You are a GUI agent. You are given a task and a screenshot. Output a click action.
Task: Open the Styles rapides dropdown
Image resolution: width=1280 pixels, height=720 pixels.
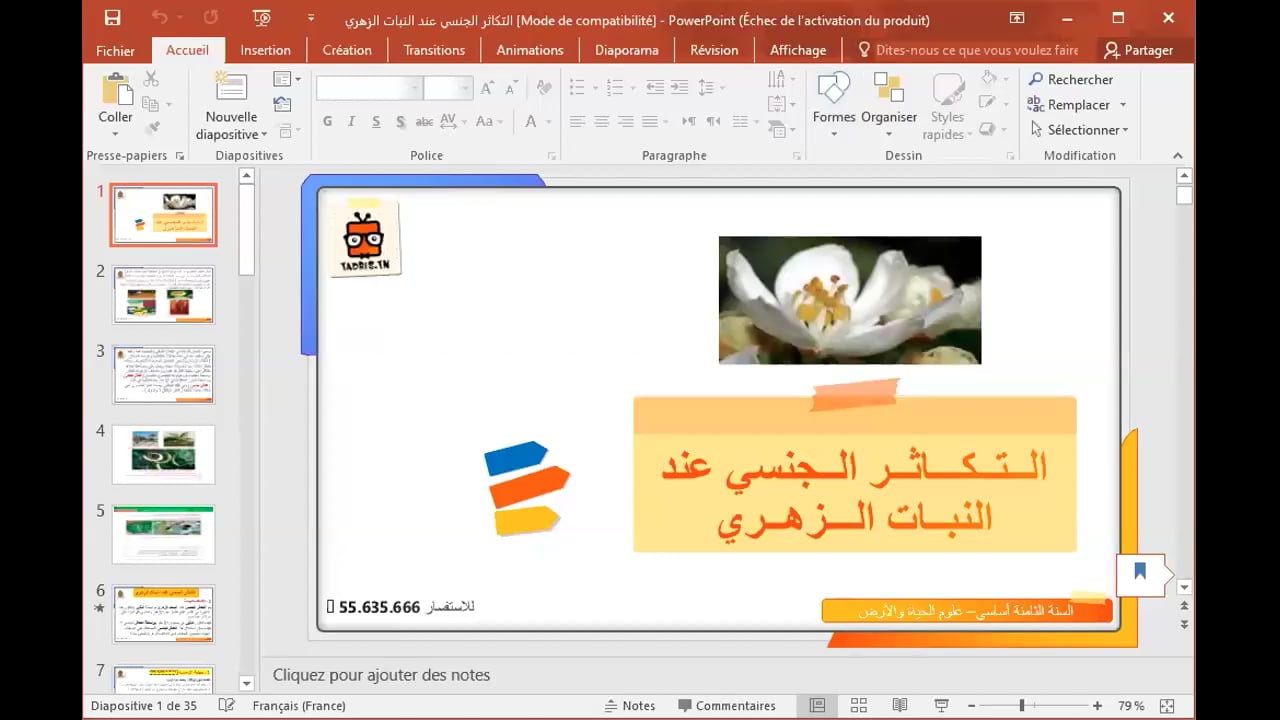coord(947,105)
